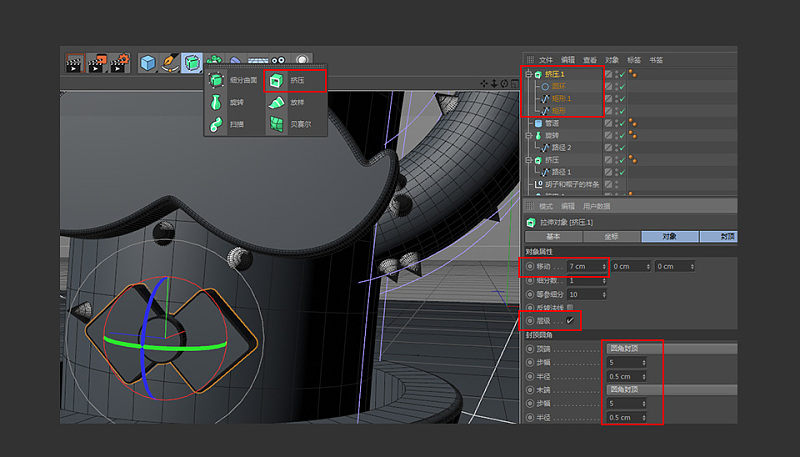
Task: Open the spline pen tool icon
Action: tap(170, 63)
